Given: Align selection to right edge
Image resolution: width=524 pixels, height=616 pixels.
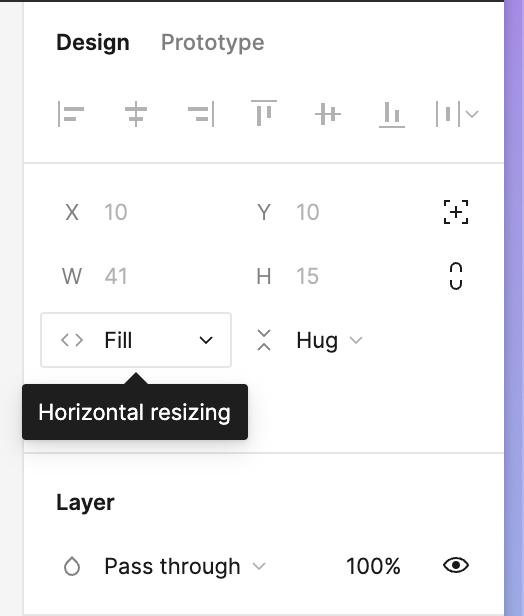Looking at the screenshot, I should coord(201,114).
